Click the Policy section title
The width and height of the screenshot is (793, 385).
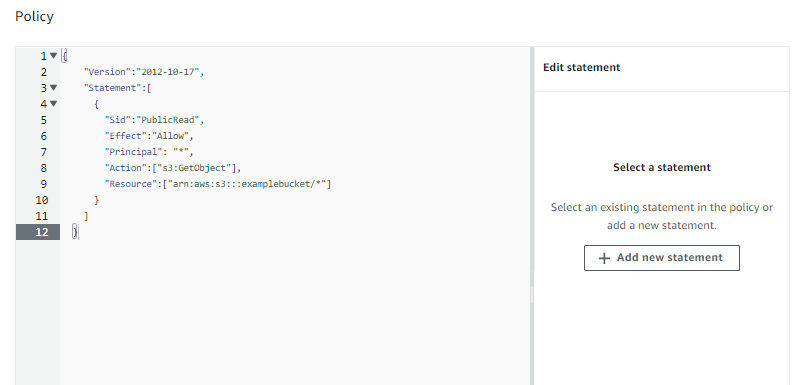coord(34,17)
